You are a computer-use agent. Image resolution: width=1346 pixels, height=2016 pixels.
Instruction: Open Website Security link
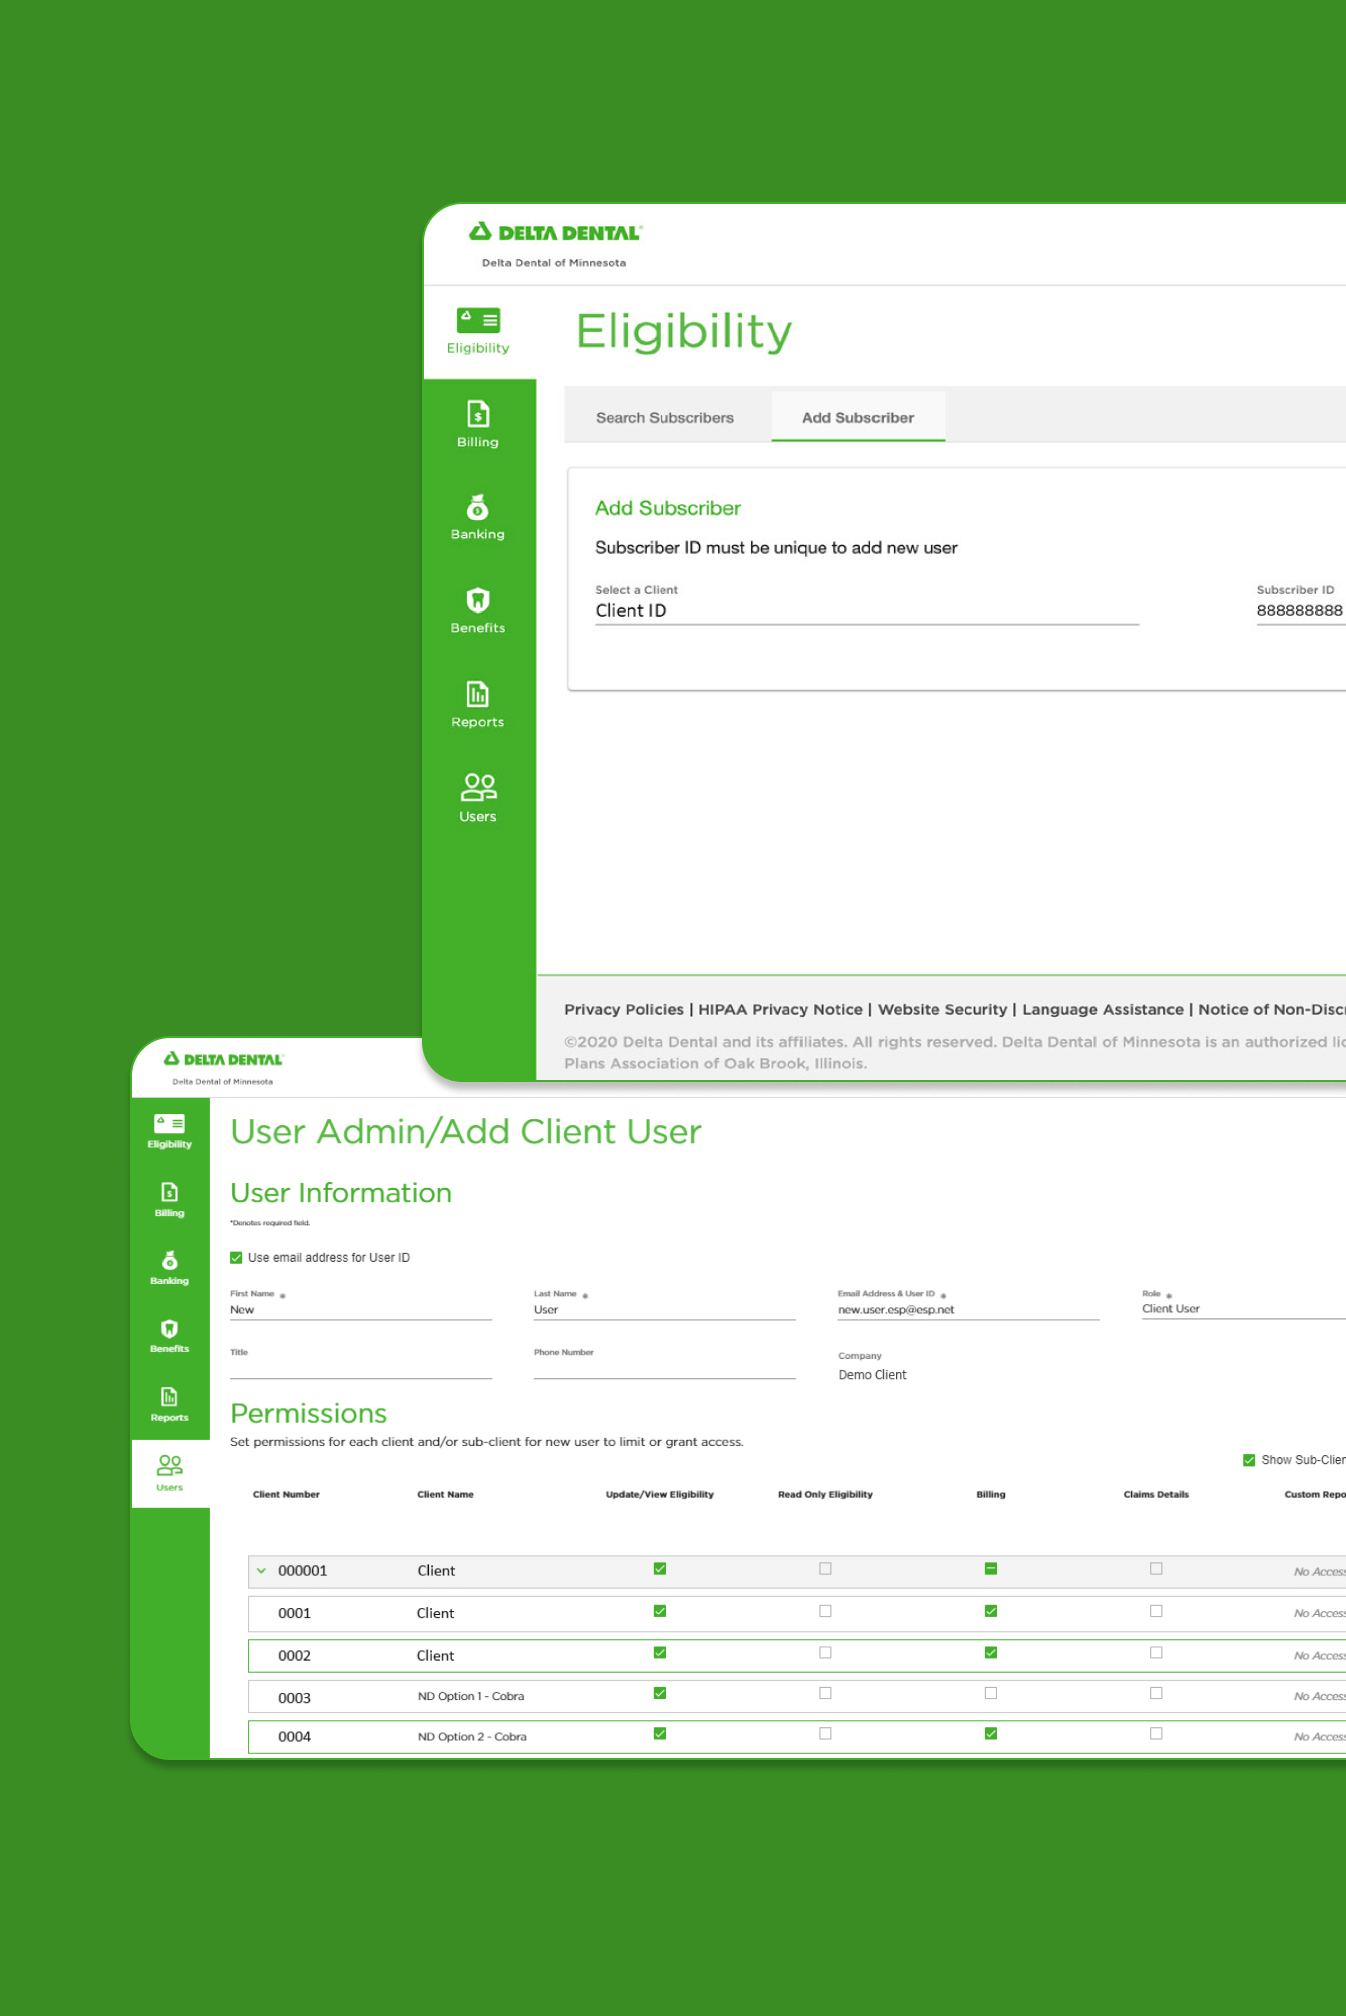[942, 1009]
